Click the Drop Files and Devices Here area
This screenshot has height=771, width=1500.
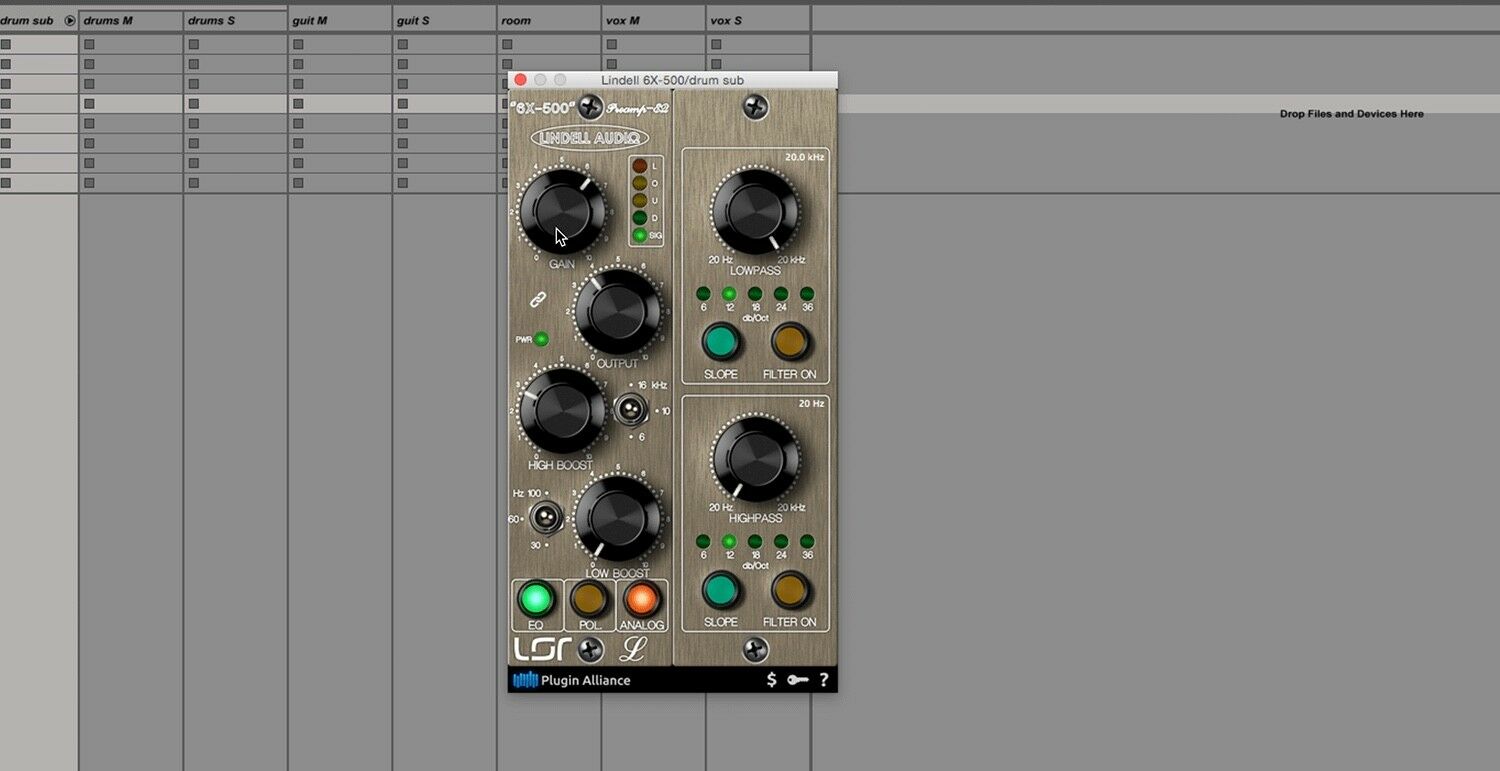point(1351,114)
